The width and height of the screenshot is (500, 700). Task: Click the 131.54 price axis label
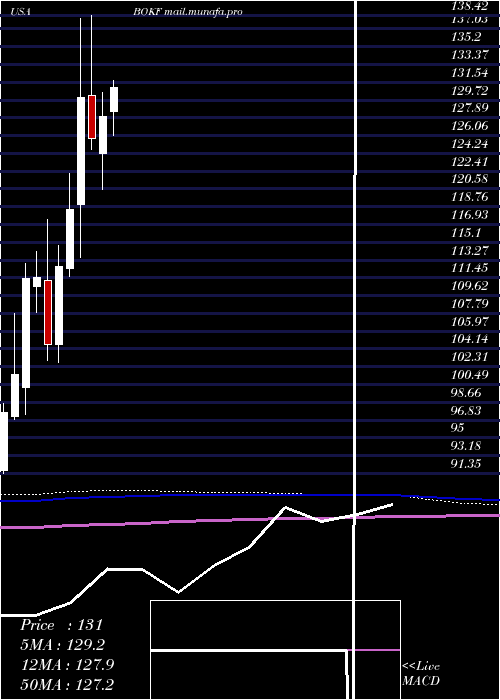pos(470,73)
